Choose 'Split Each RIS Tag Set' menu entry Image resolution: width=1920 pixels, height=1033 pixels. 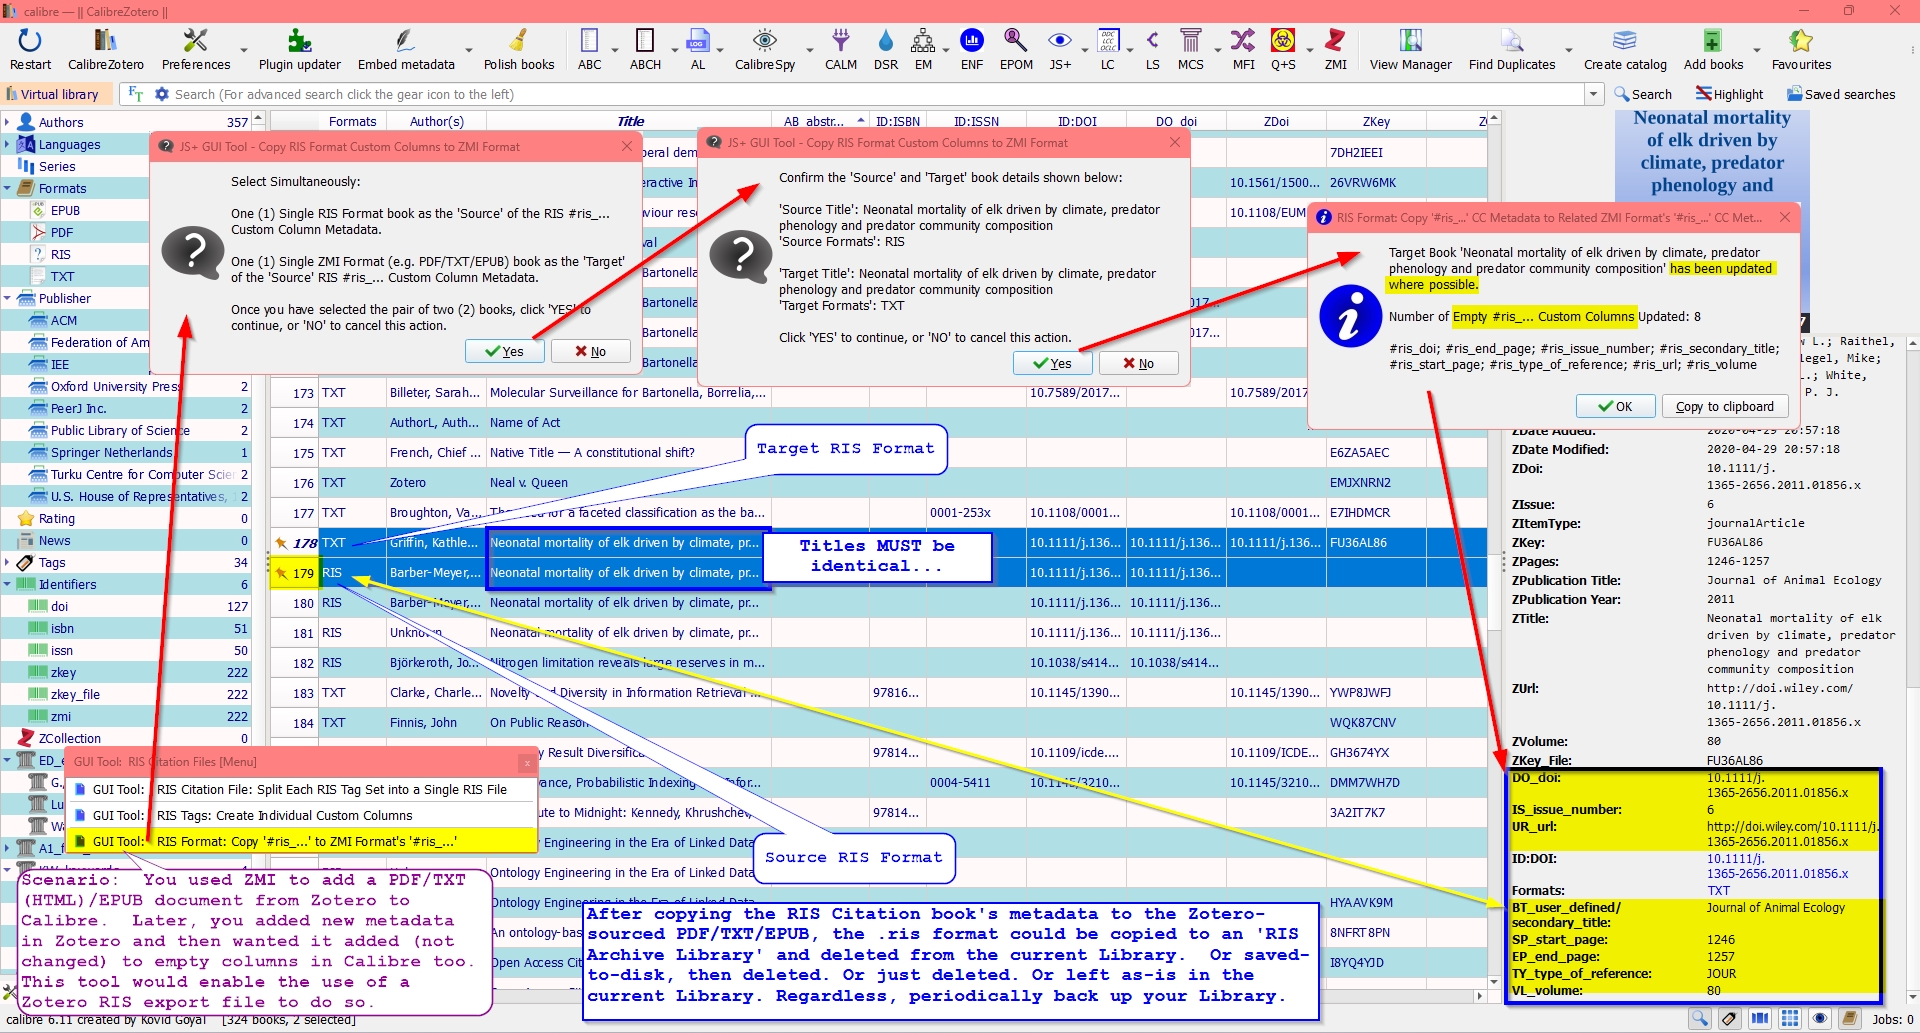pyautogui.click(x=301, y=789)
